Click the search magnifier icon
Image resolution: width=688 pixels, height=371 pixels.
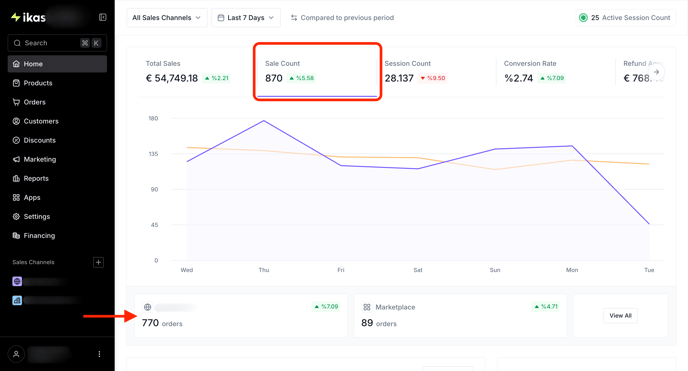coord(17,43)
